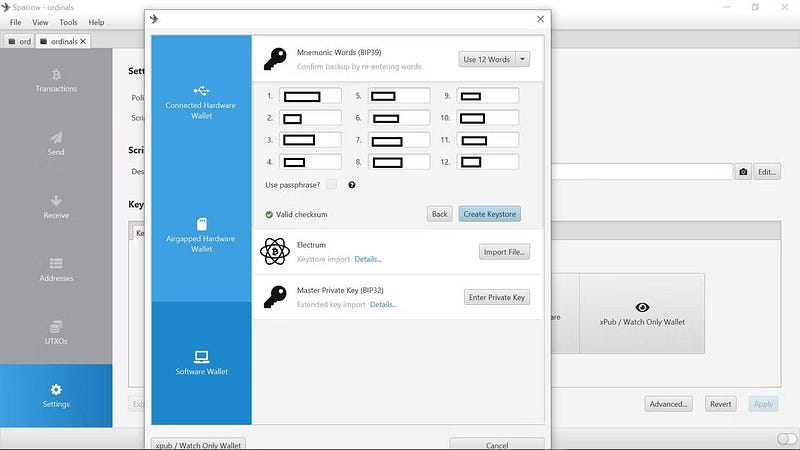This screenshot has width=800, height=450.
Task: Open the View menu
Action: click(x=40, y=22)
